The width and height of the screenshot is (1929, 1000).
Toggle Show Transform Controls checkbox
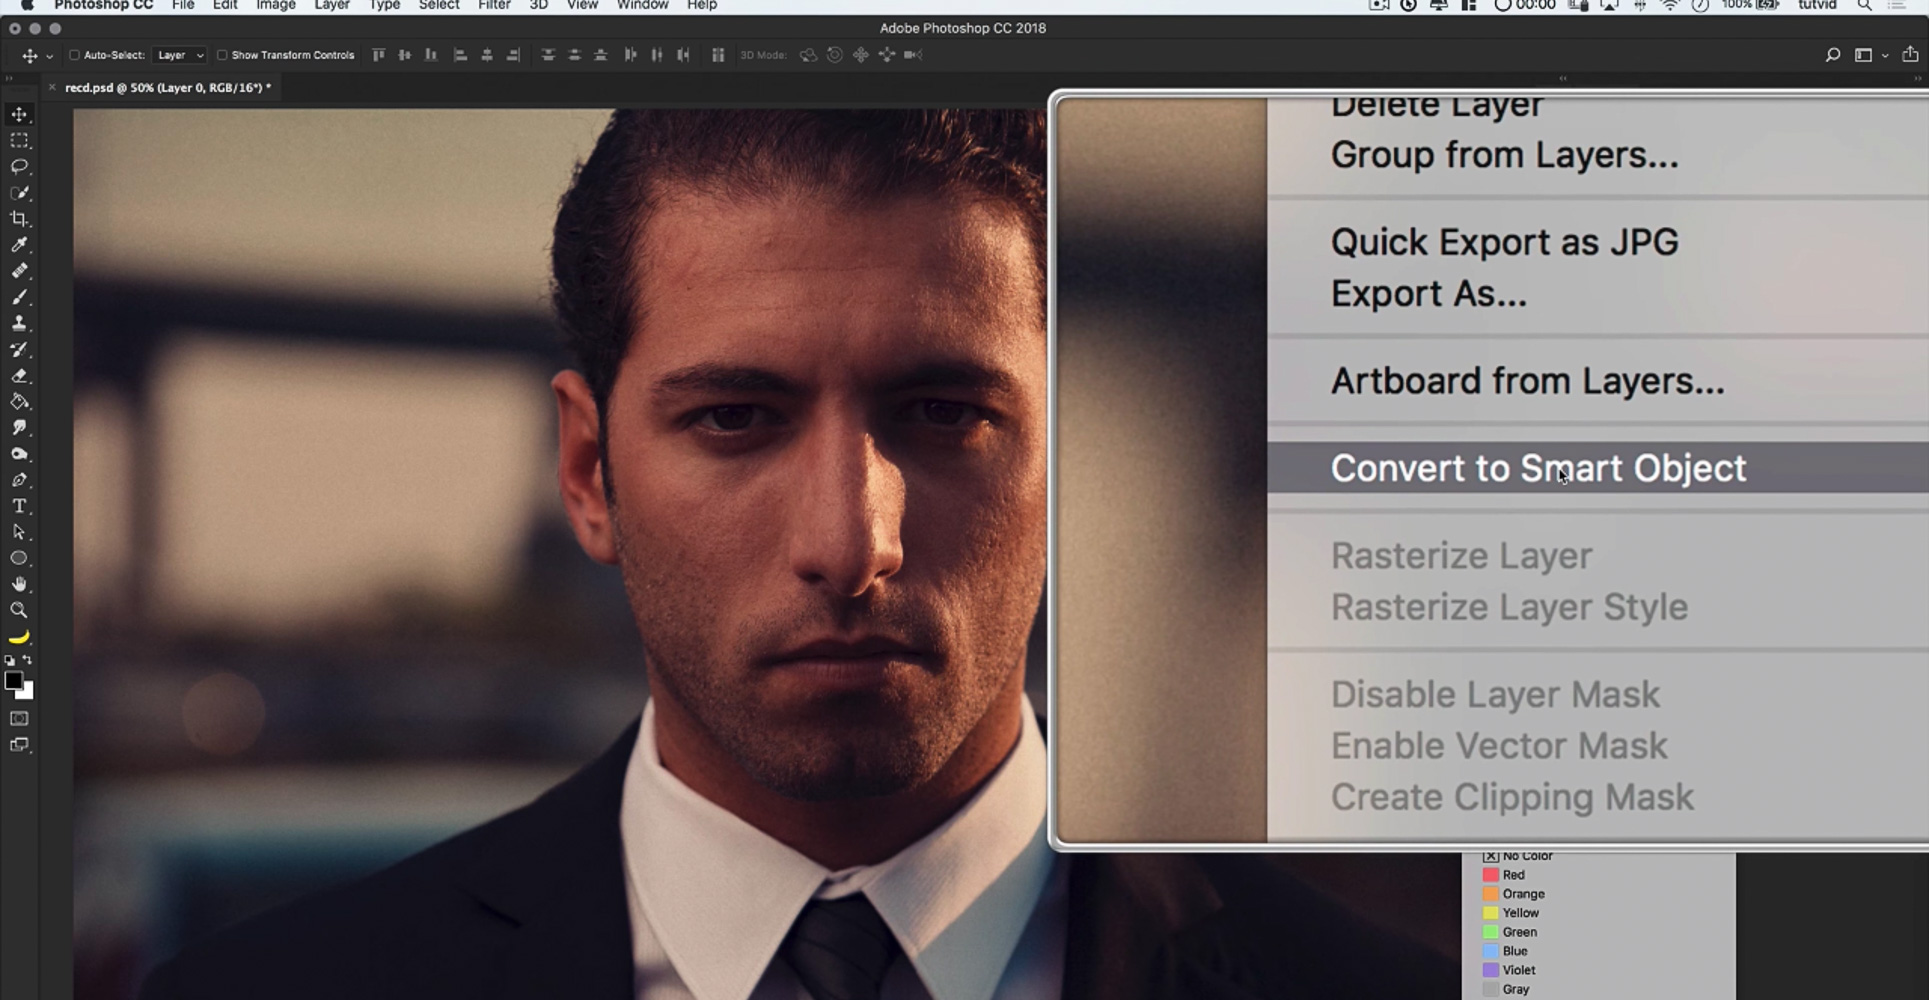coord(222,55)
